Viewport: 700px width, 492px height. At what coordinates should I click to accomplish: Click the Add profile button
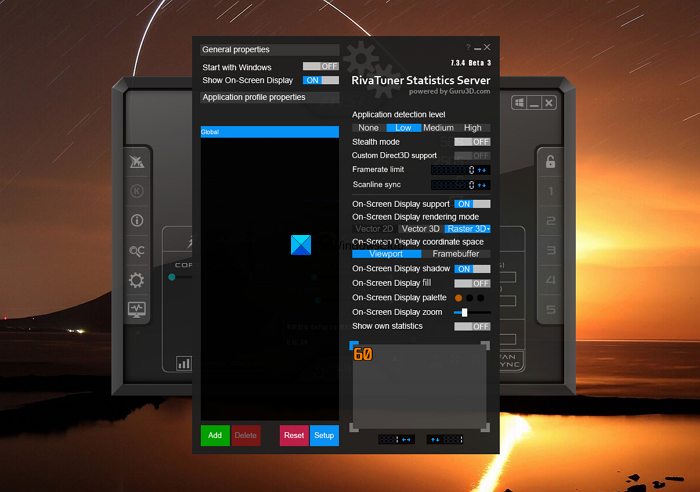(x=215, y=435)
